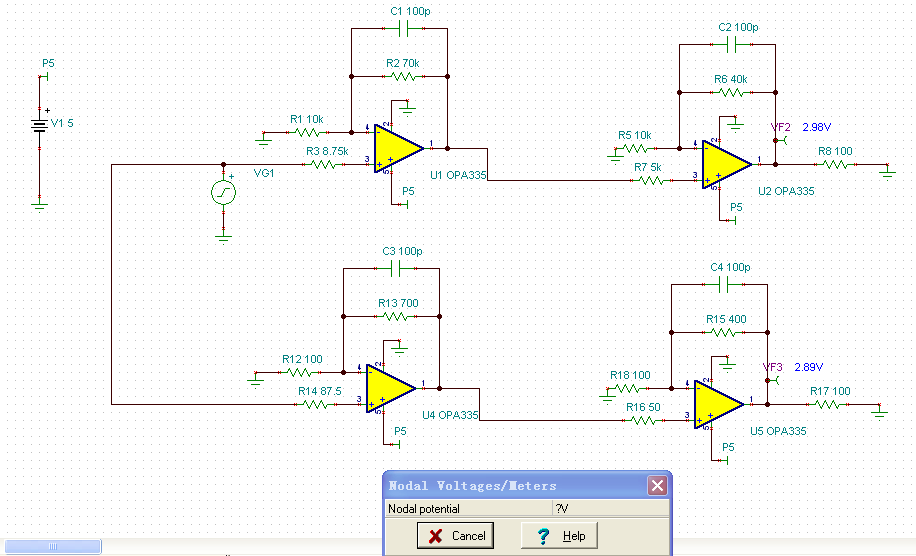Screen dimensions: 916x556
Task: Click the P5 jumper above battery V1
Action: [x=43, y=77]
